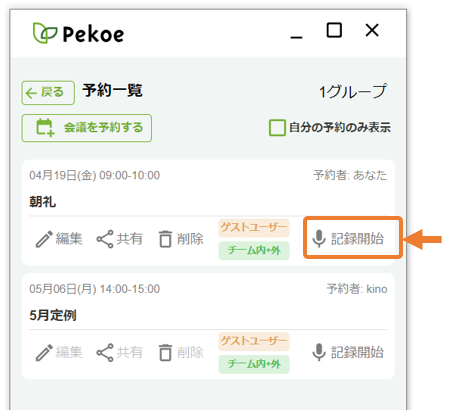
Task: Enable 自分の予約のみ表示 checkbox
Action: [x=277, y=128]
